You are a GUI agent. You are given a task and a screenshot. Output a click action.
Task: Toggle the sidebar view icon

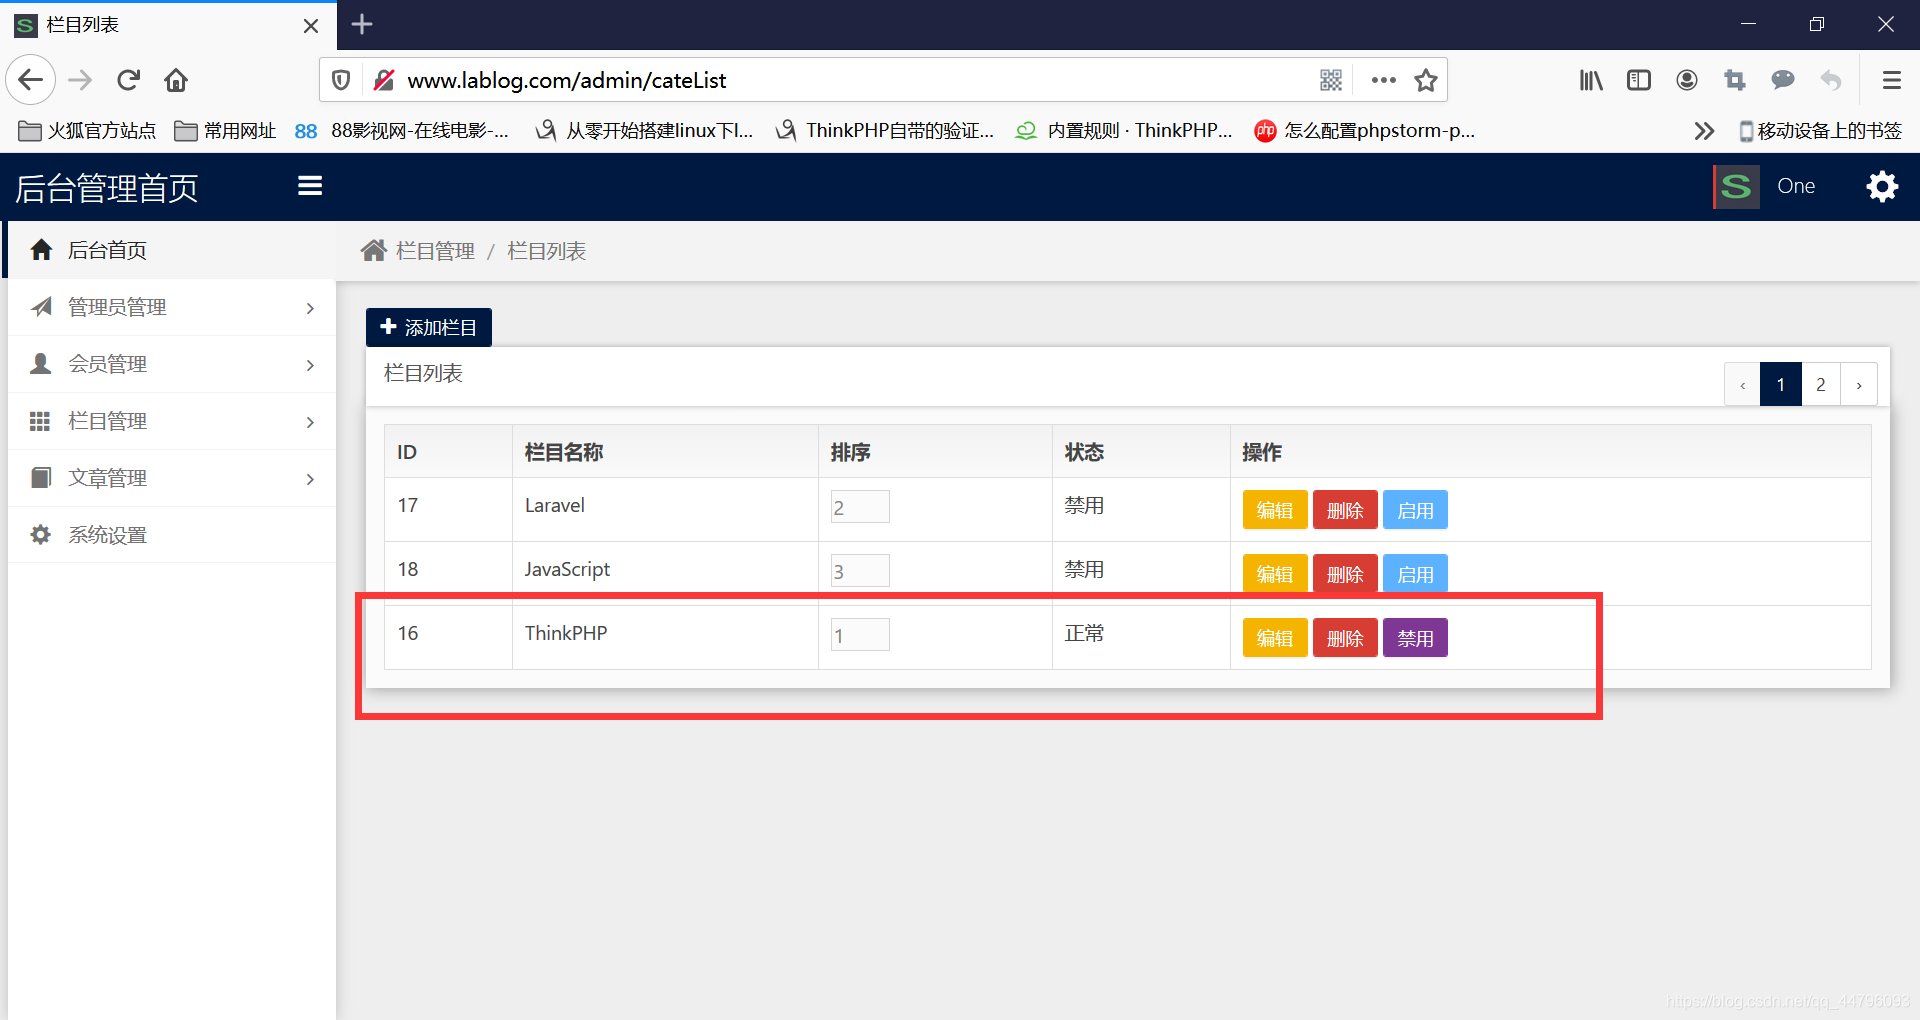tap(1639, 80)
